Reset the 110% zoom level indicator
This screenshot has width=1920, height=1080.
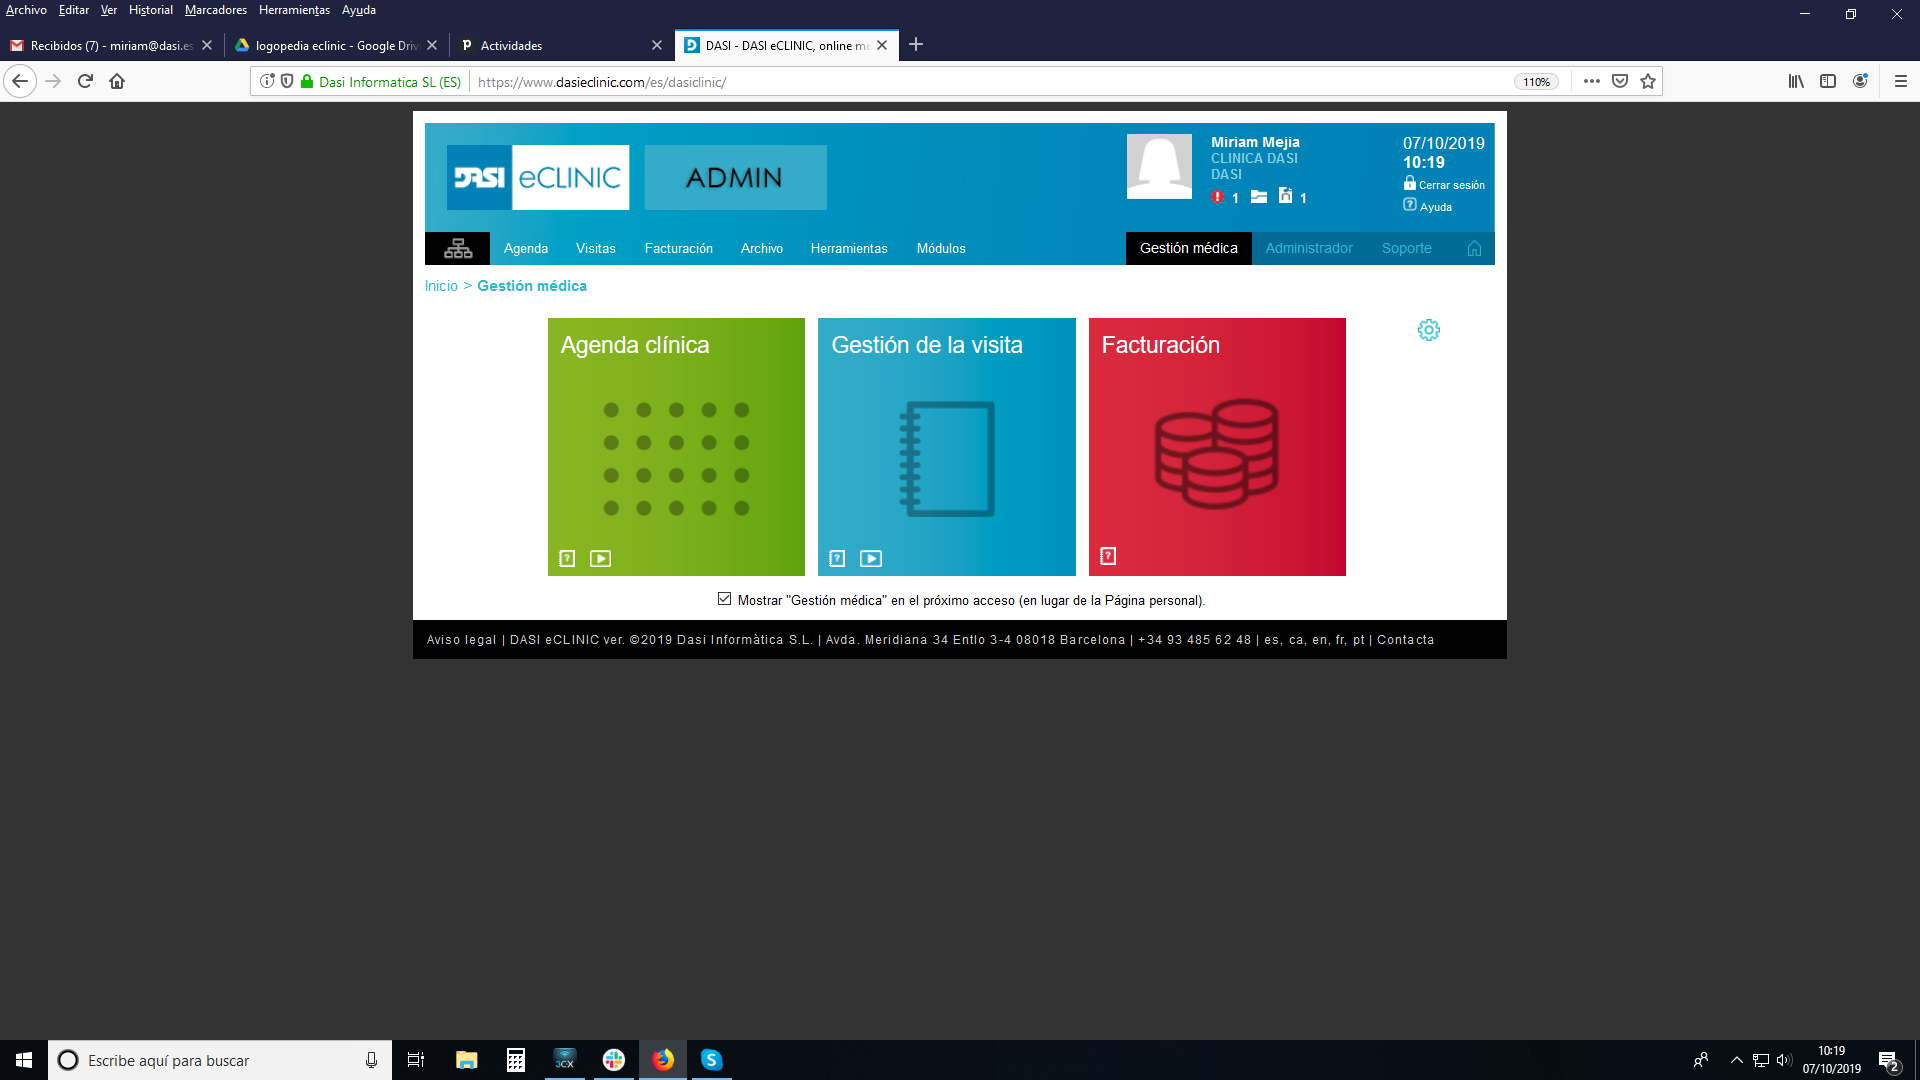pyautogui.click(x=1536, y=82)
